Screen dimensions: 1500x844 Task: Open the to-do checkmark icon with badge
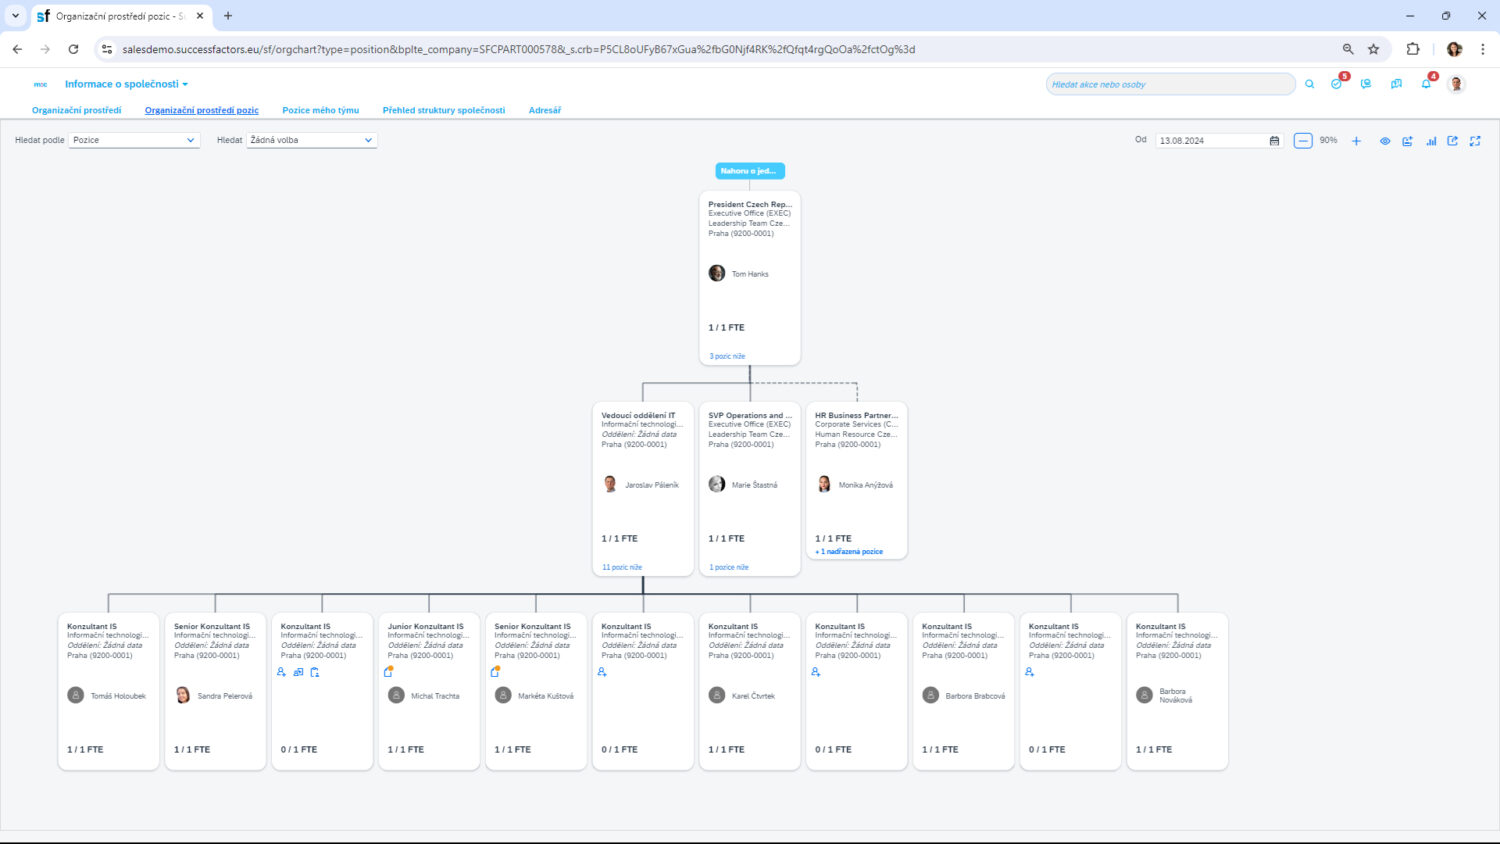pyautogui.click(x=1337, y=84)
